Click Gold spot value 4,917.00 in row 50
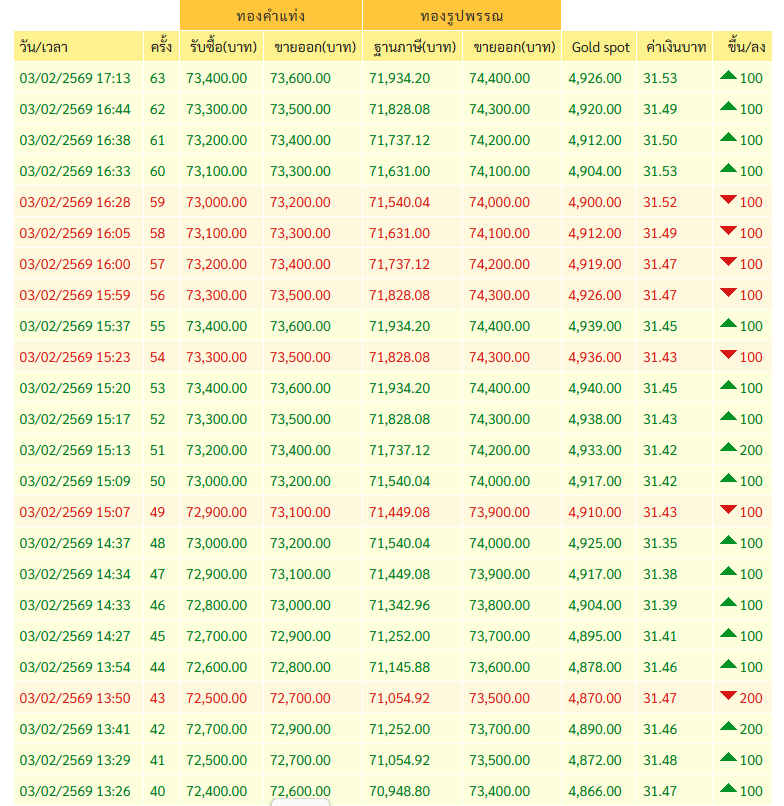Viewport: 784px width, 806px height. (595, 481)
